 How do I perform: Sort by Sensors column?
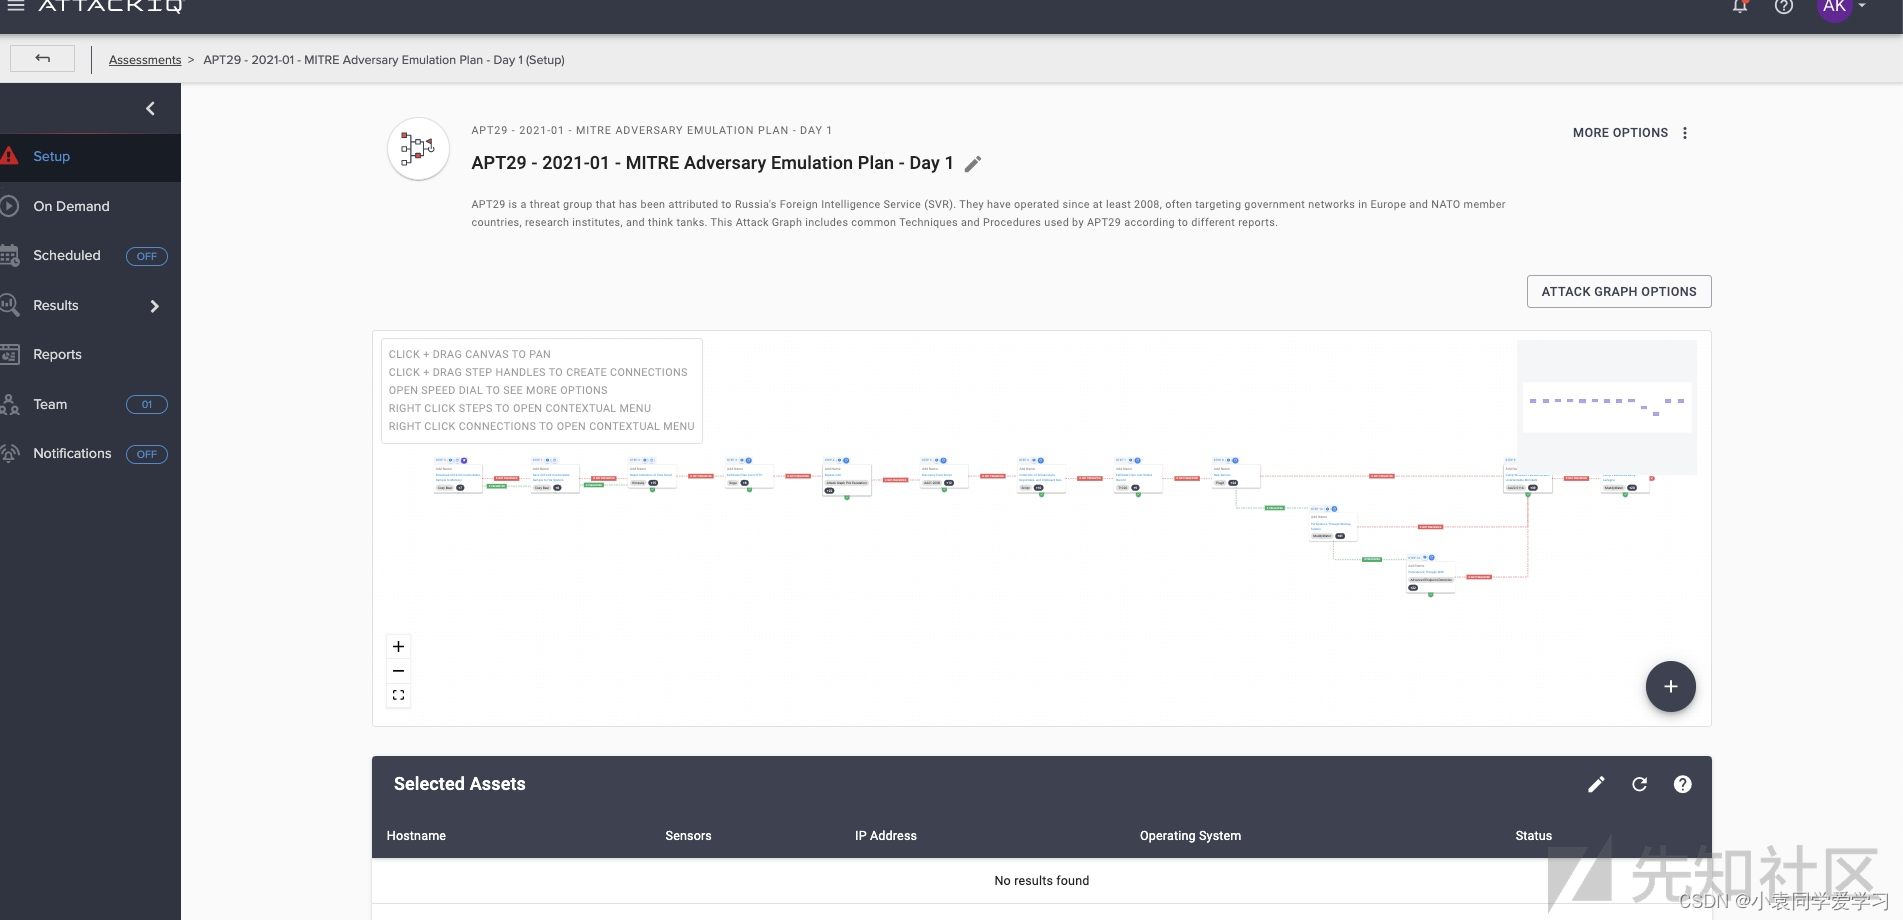tap(688, 836)
